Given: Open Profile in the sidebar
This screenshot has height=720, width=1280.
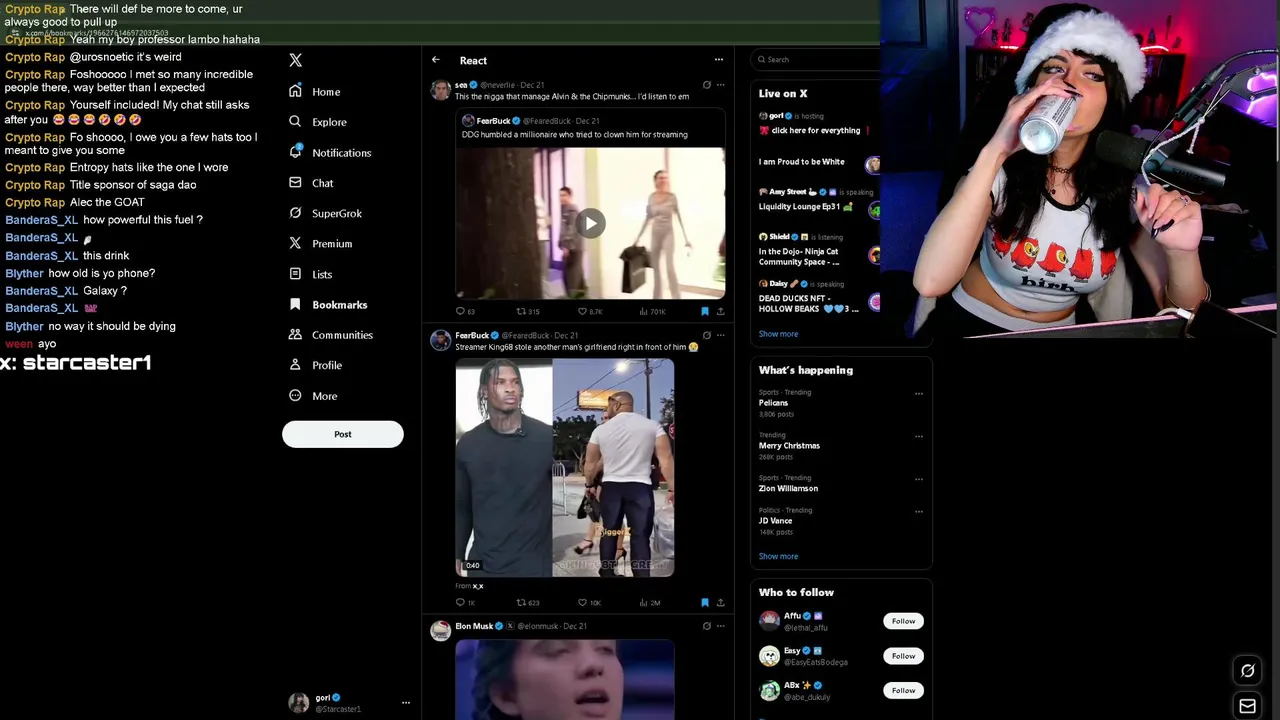Looking at the screenshot, I should (315, 365).
